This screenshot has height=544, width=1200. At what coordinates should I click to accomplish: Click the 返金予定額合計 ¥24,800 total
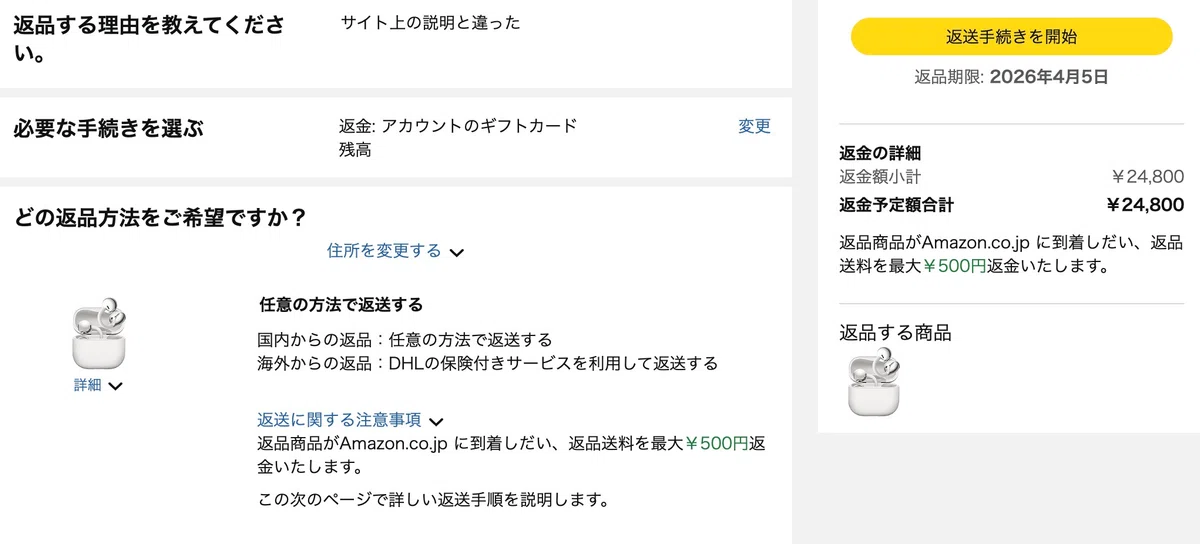tap(1011, 205)
